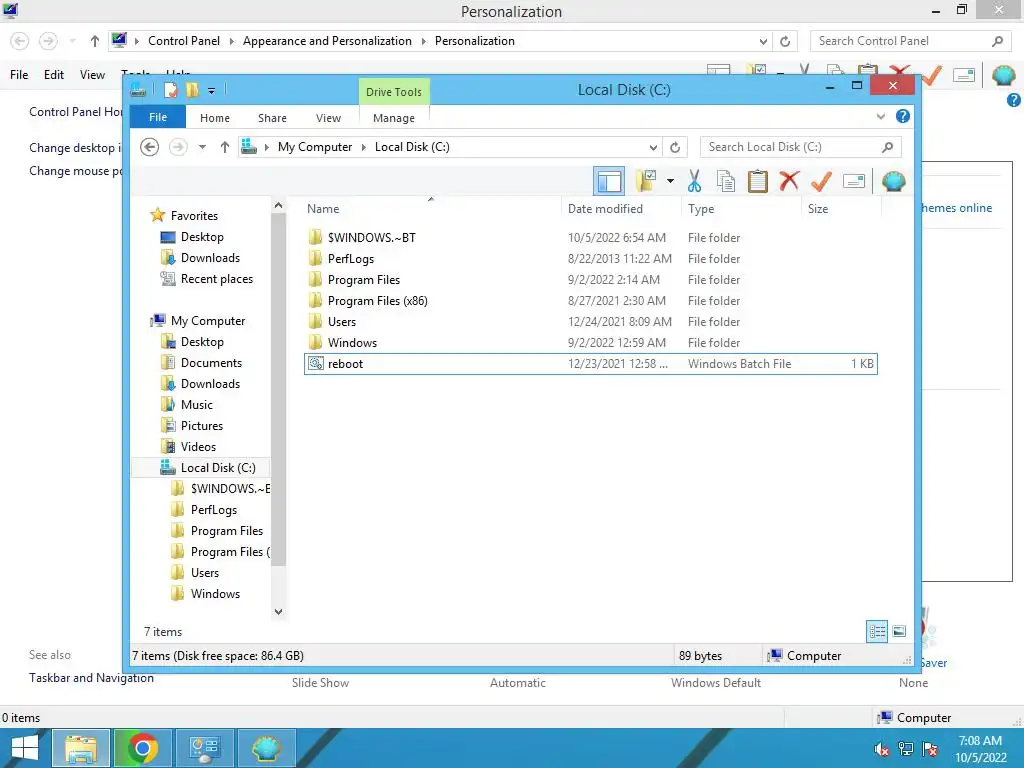
Task: Select Videos under My Computer
Action: coord(198,447)
